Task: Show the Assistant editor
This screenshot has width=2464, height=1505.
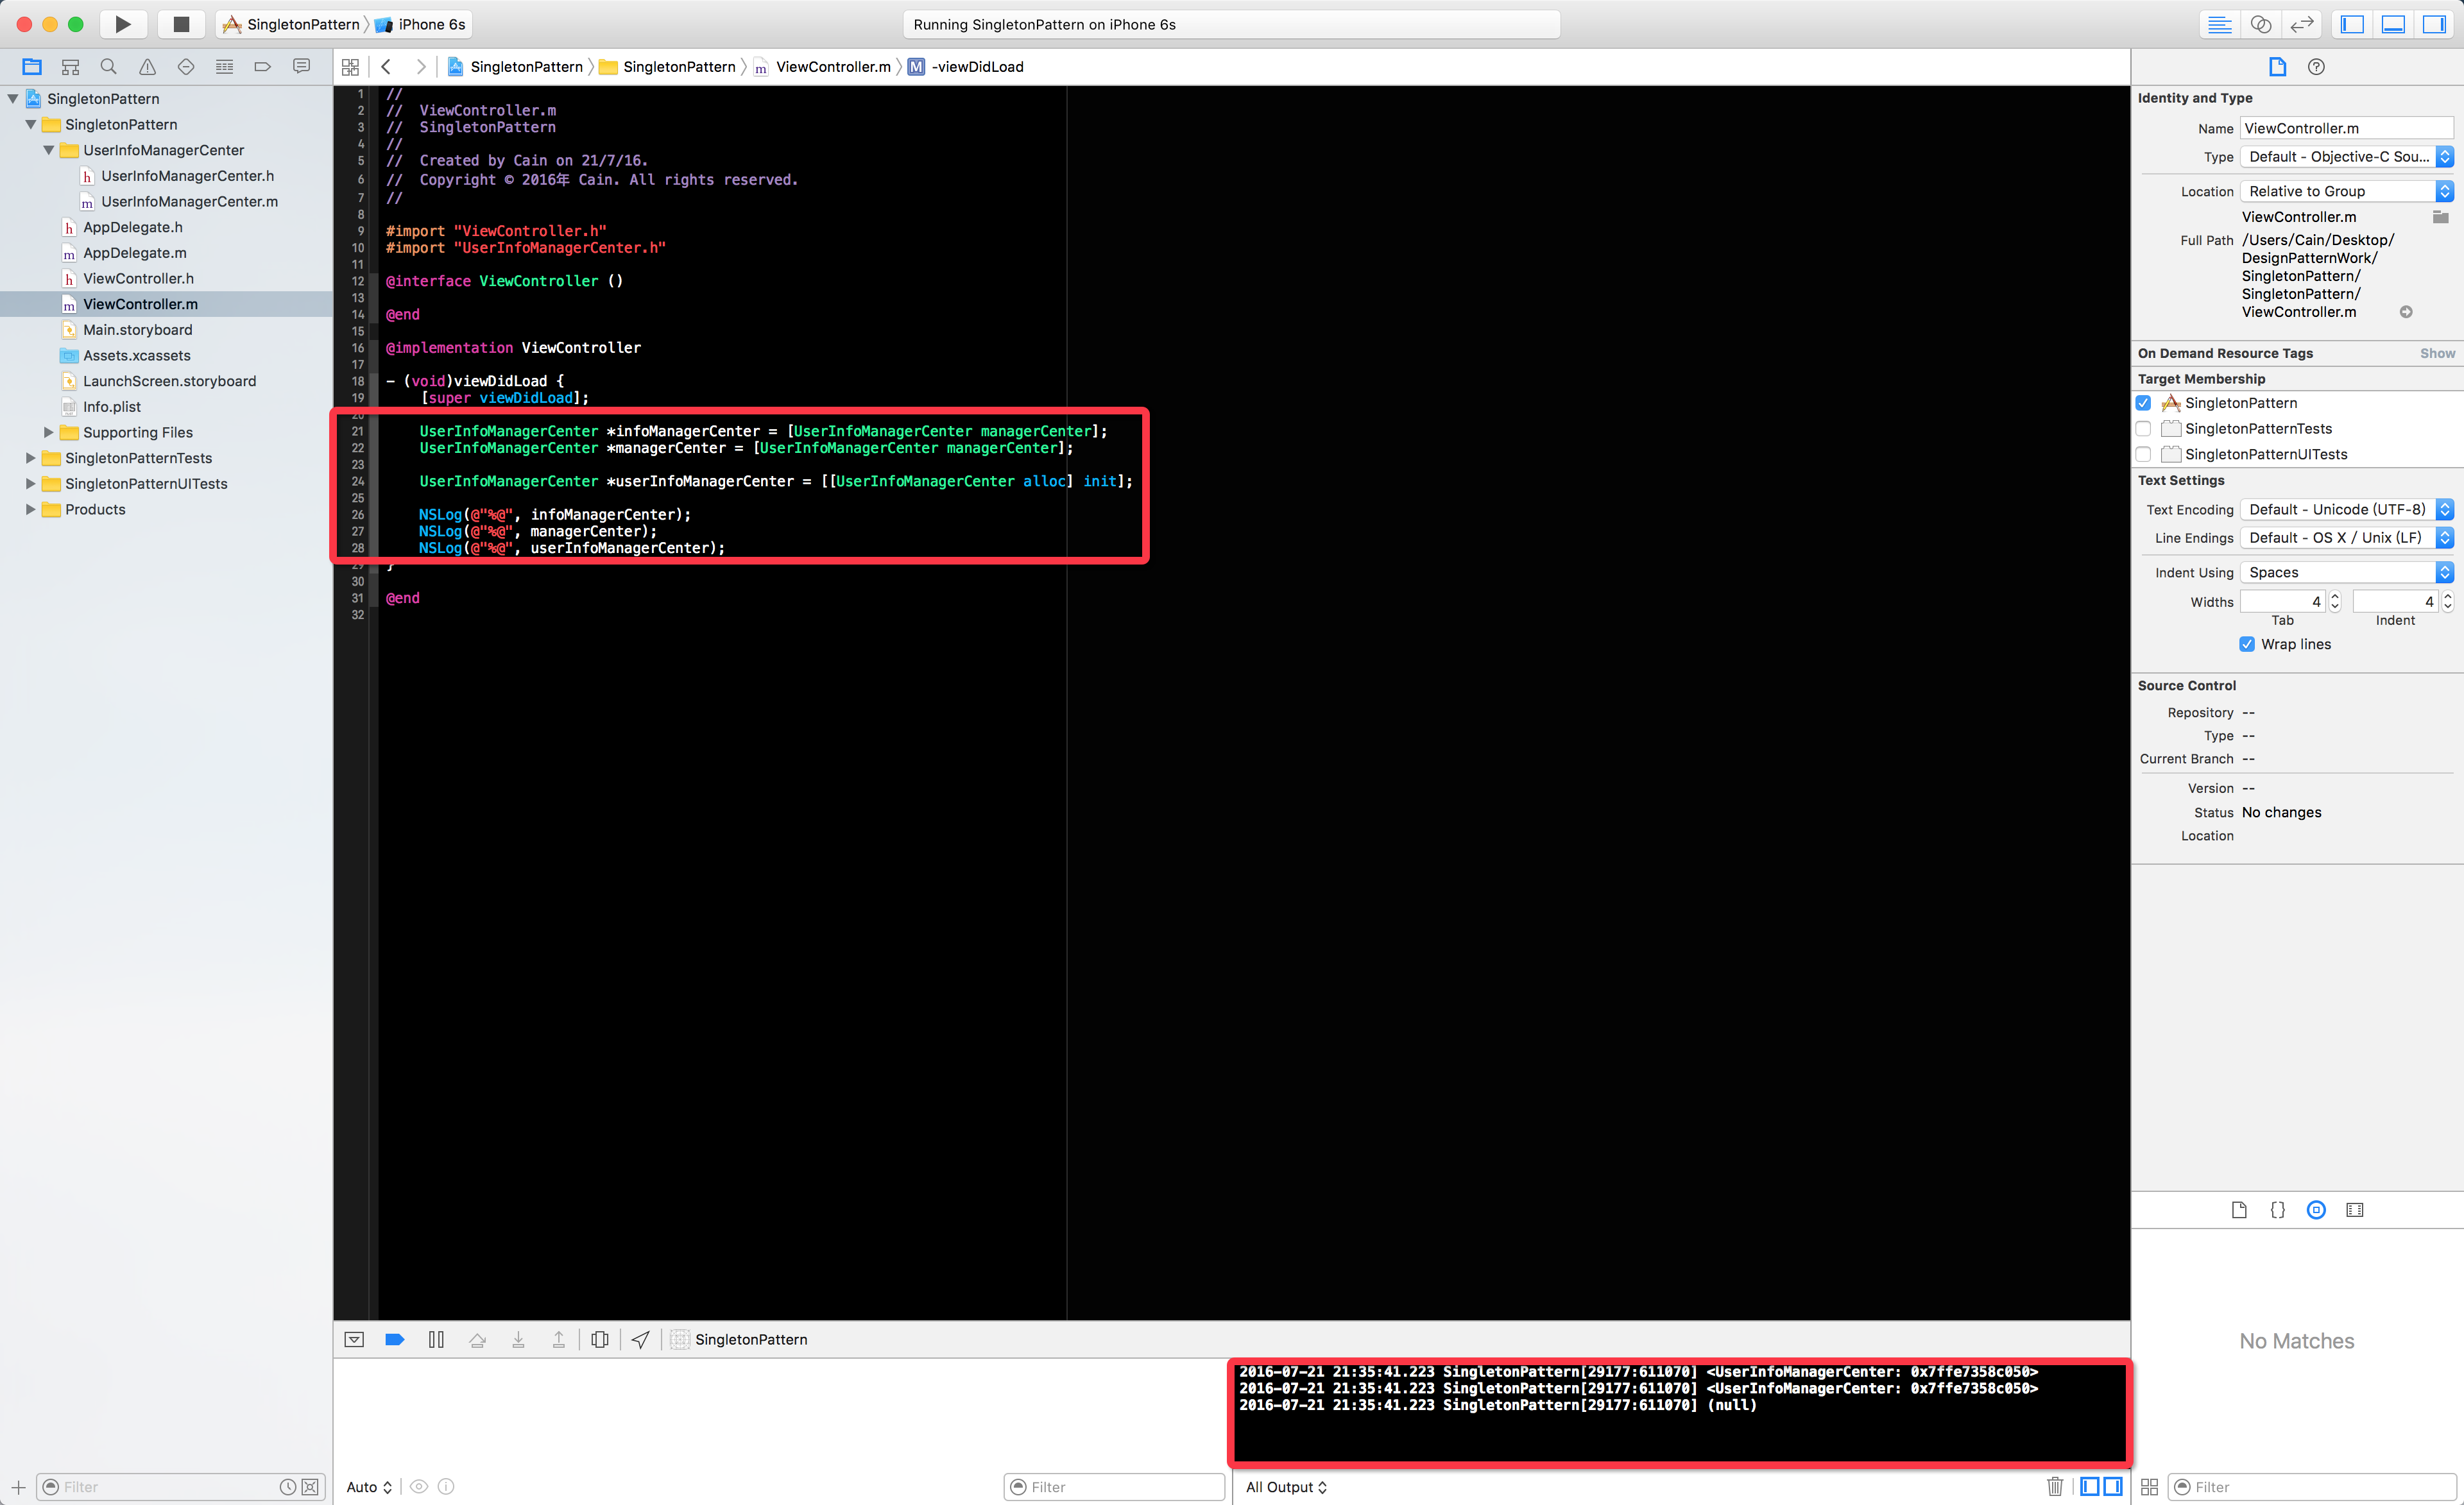Action: click(2261, 24)
